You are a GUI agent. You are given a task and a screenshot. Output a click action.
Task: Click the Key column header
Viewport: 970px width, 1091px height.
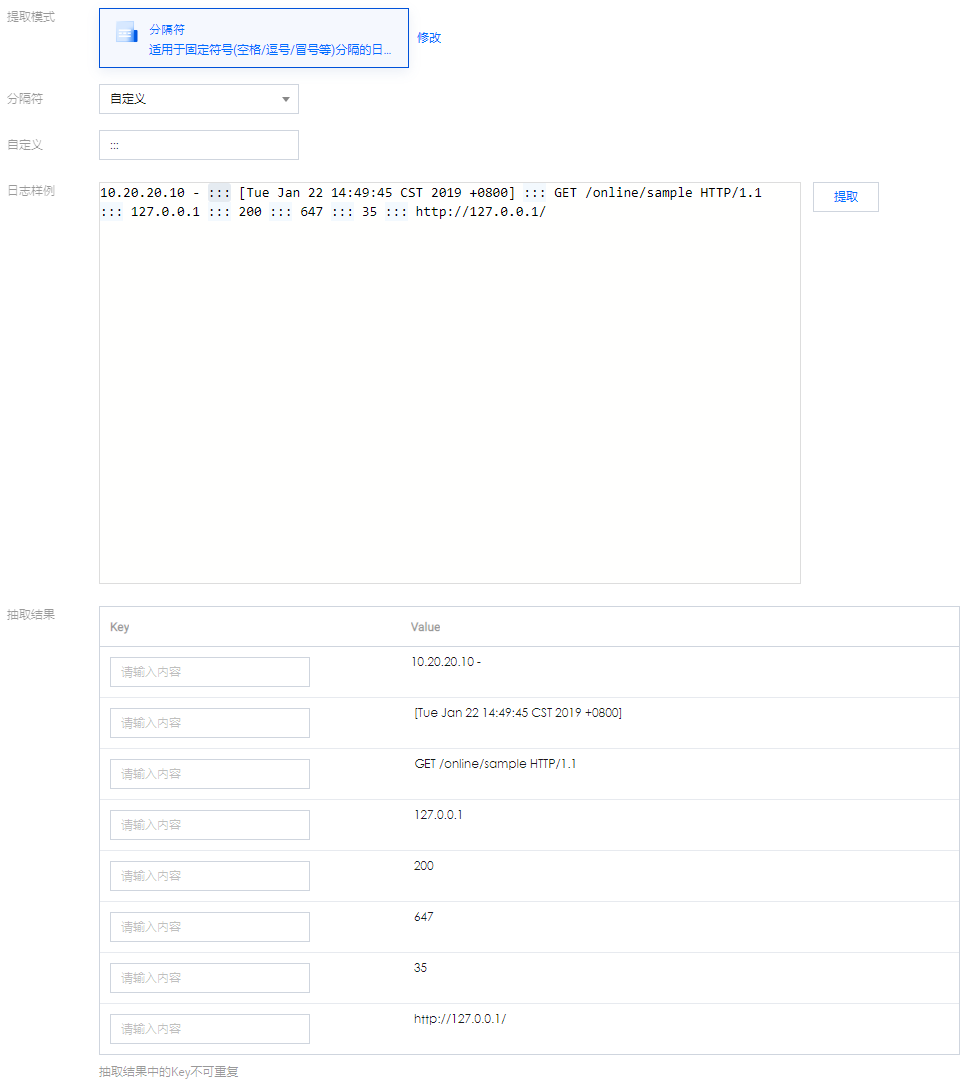[x=120, y=627]
